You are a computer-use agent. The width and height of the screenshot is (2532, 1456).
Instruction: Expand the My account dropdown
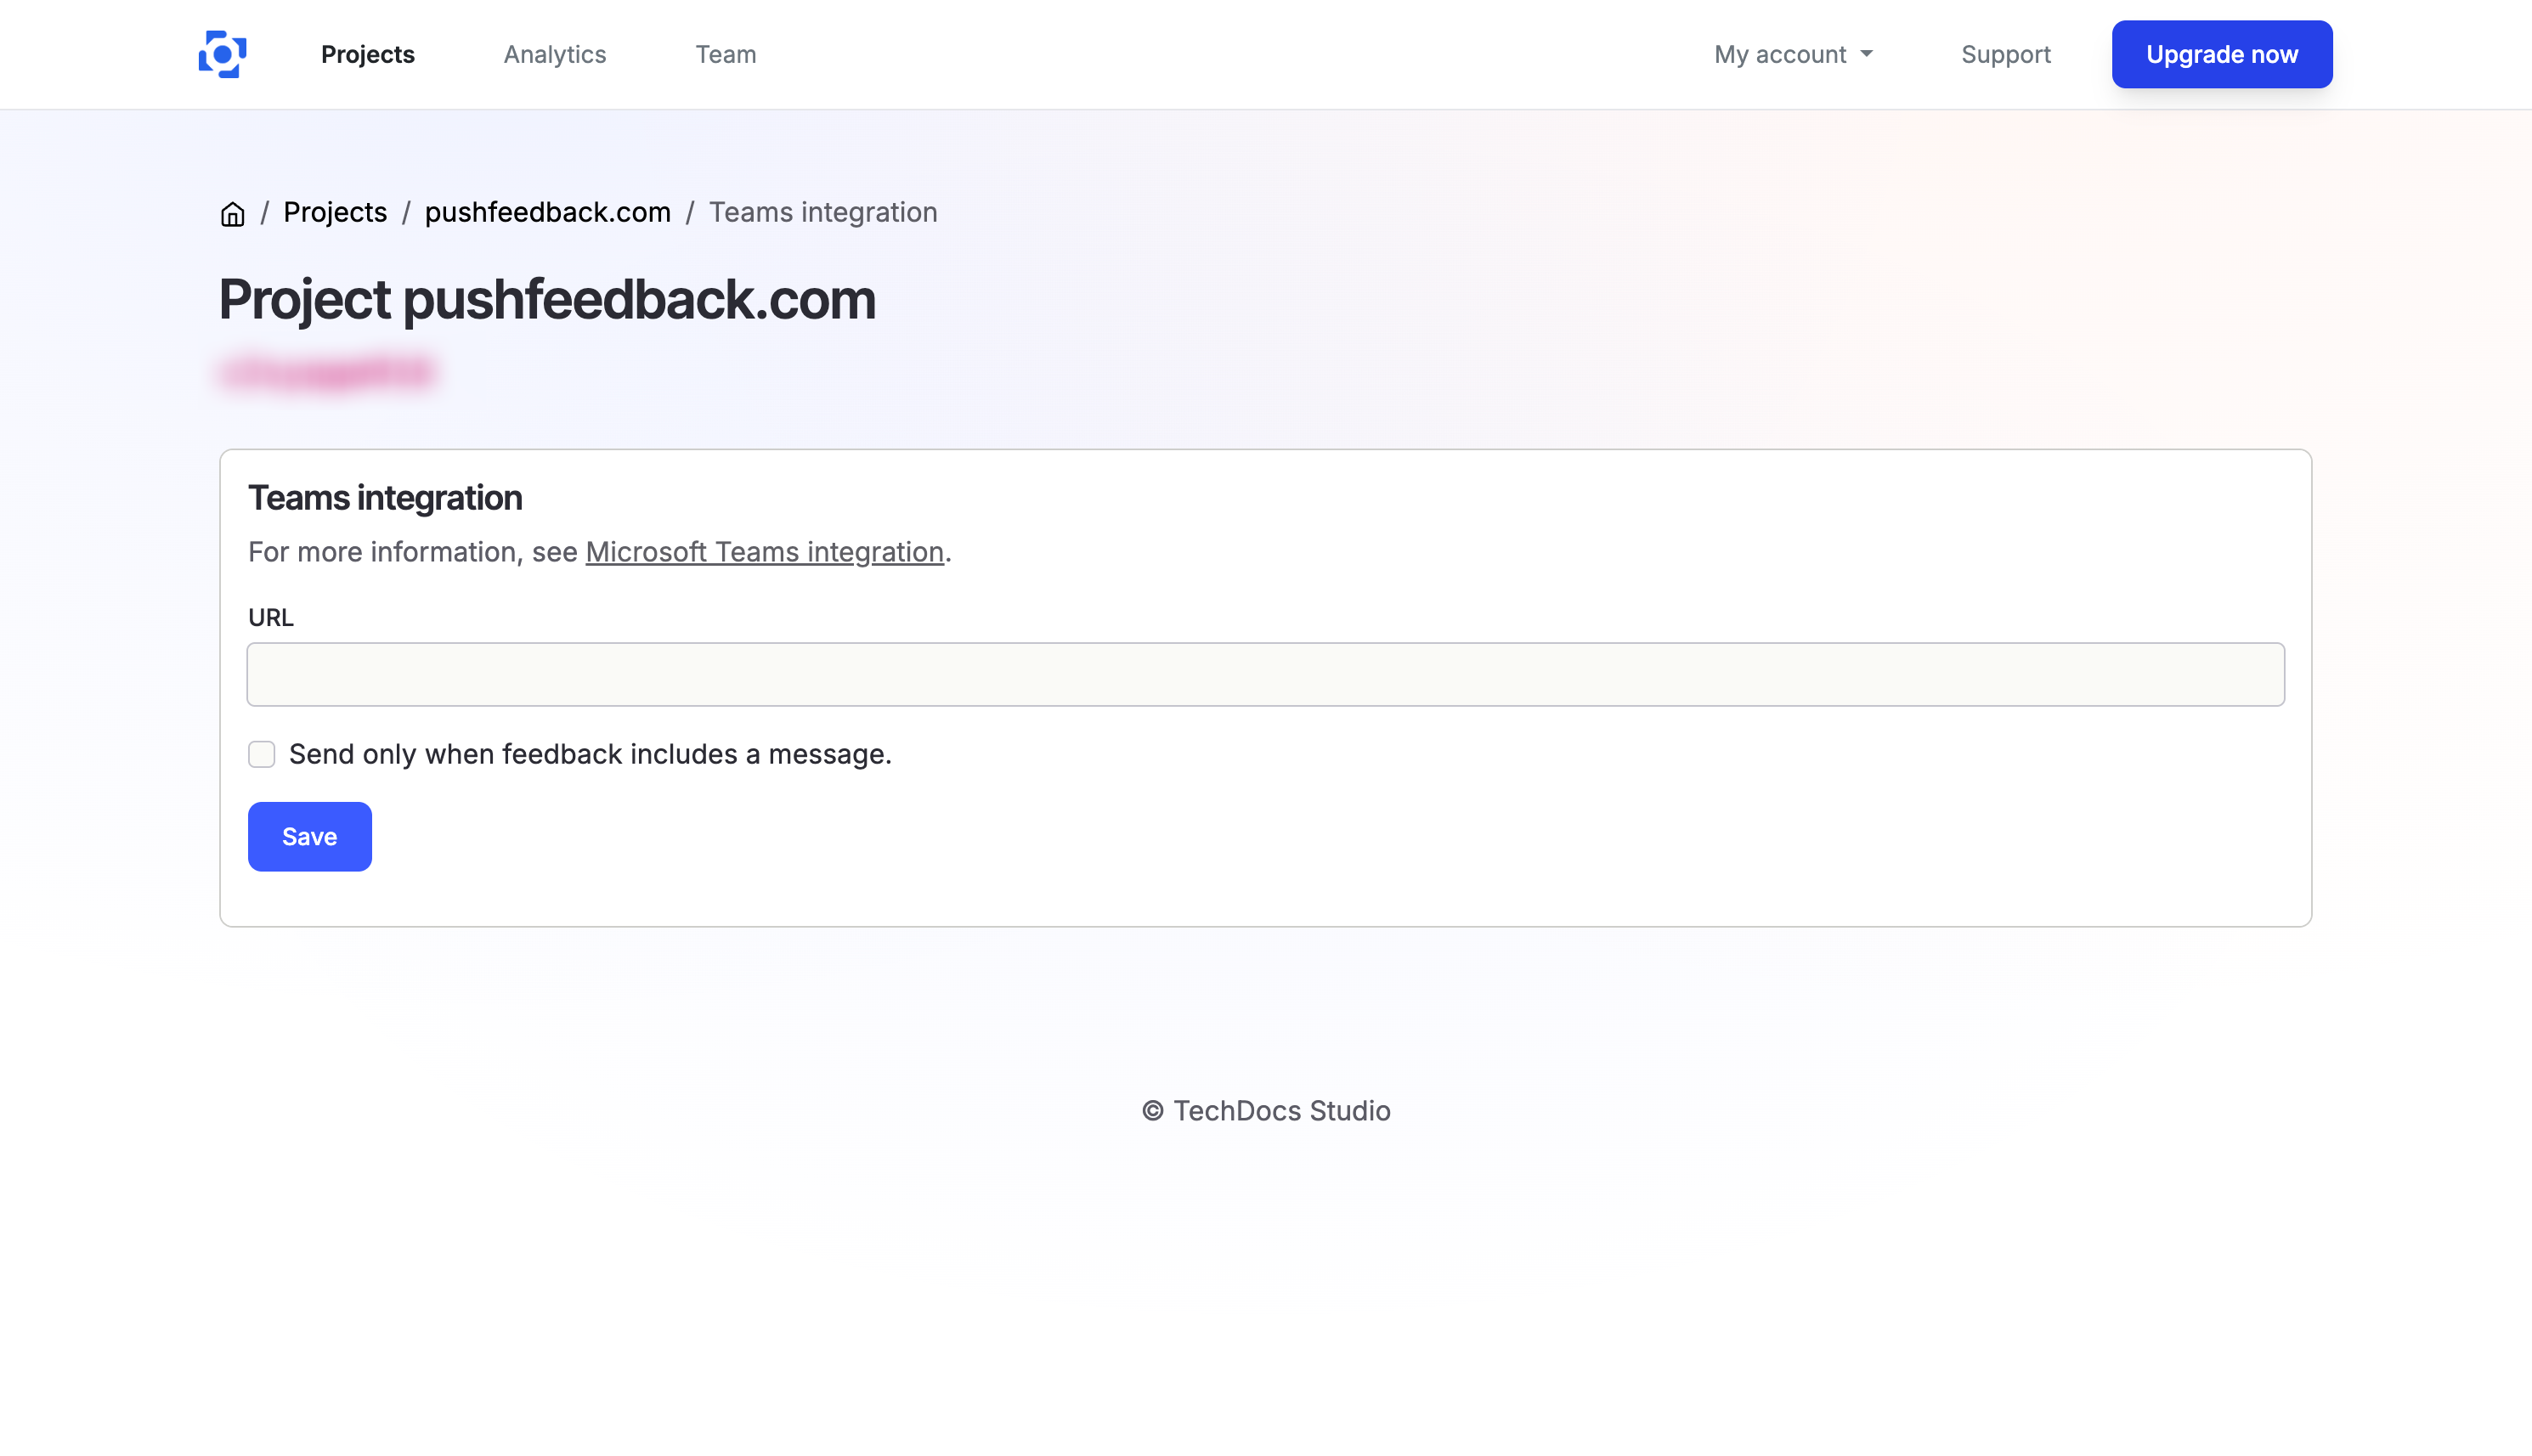1793,54
